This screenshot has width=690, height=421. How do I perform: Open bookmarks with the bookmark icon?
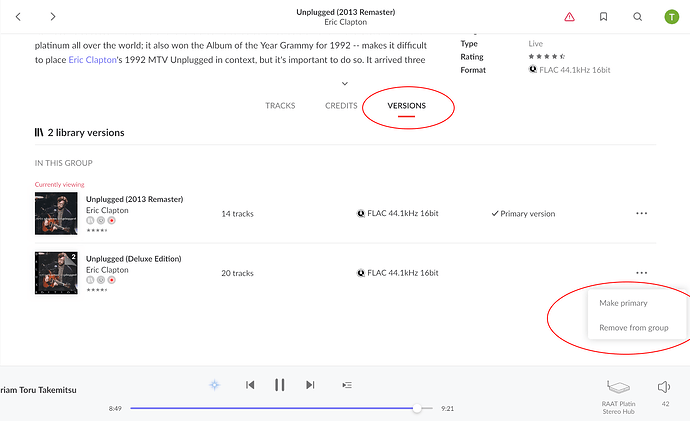click(603, 17)
